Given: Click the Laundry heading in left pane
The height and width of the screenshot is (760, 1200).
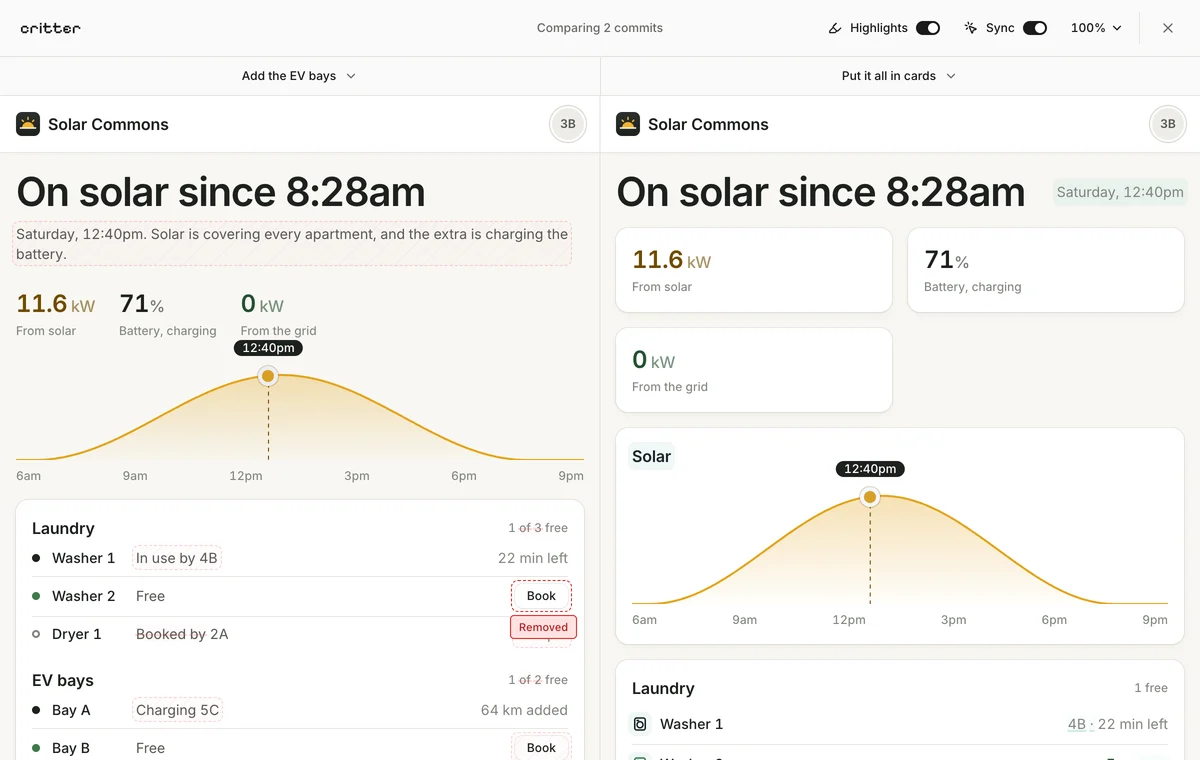Looking at the screenshot, I should point(63,528).
